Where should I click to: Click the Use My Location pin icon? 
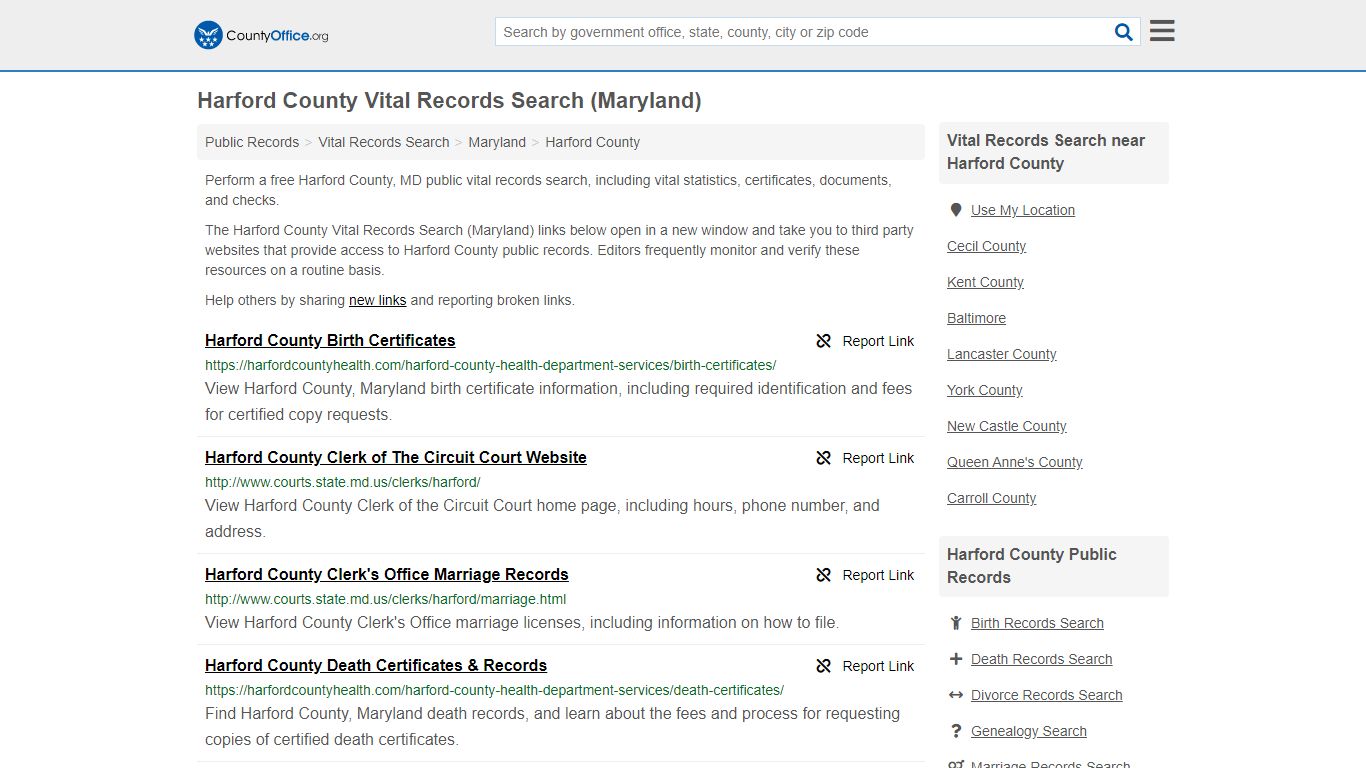956,210
